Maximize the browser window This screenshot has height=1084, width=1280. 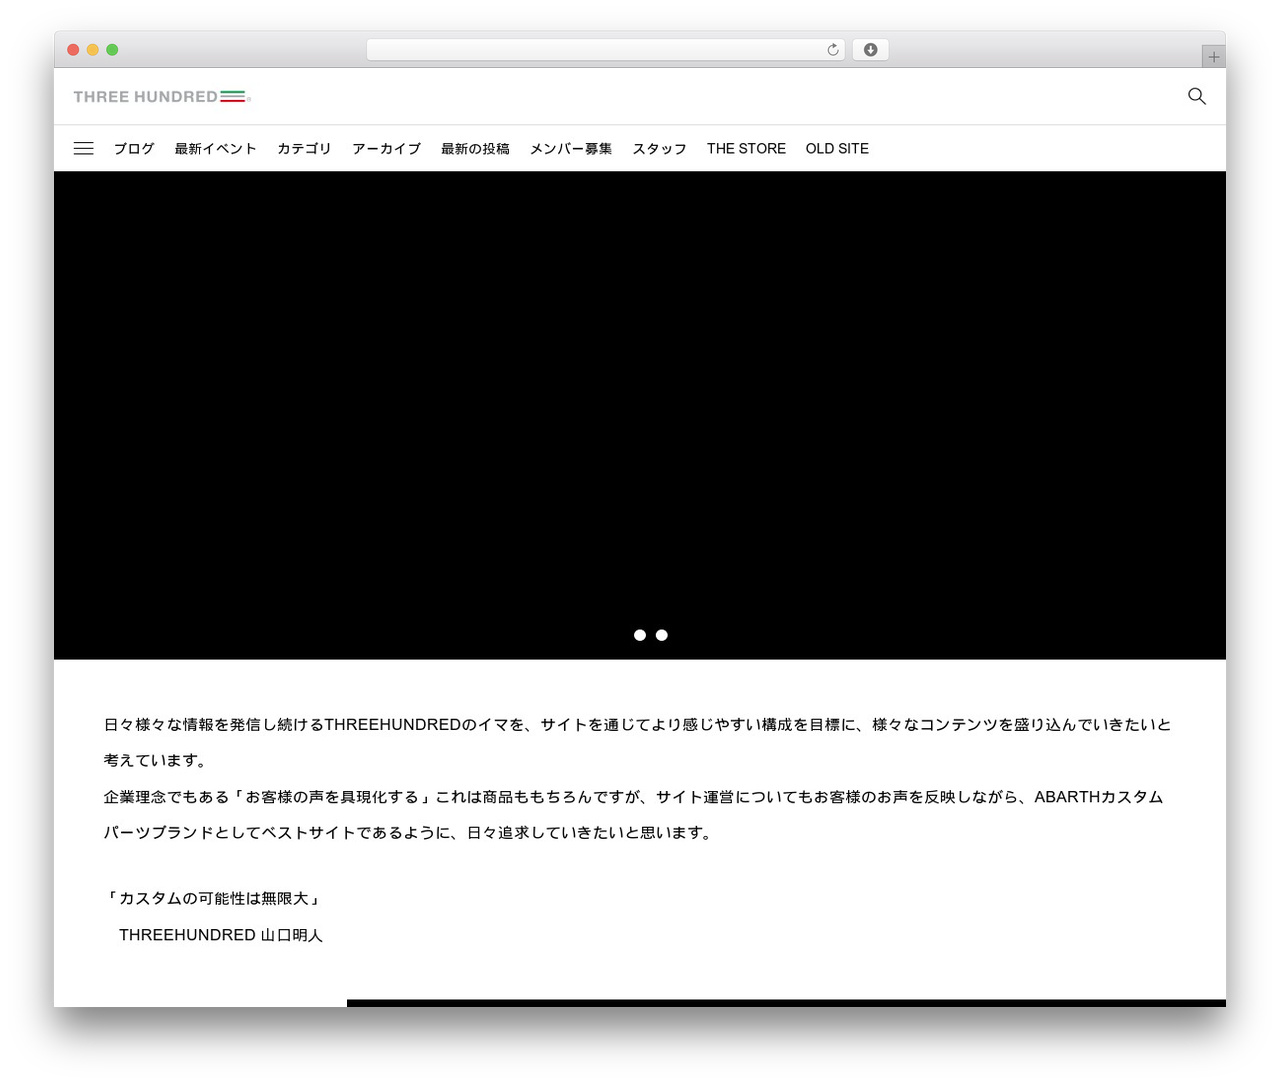point(112,50)
